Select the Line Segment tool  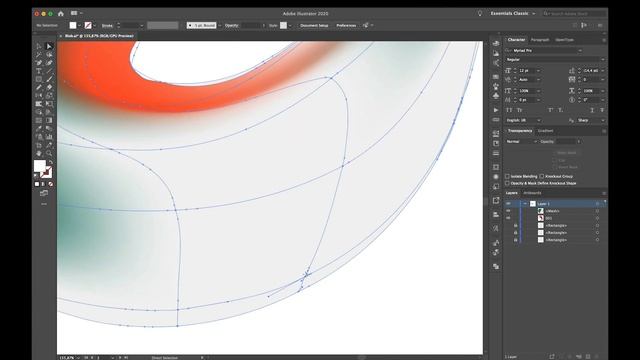tap(49, 71)
